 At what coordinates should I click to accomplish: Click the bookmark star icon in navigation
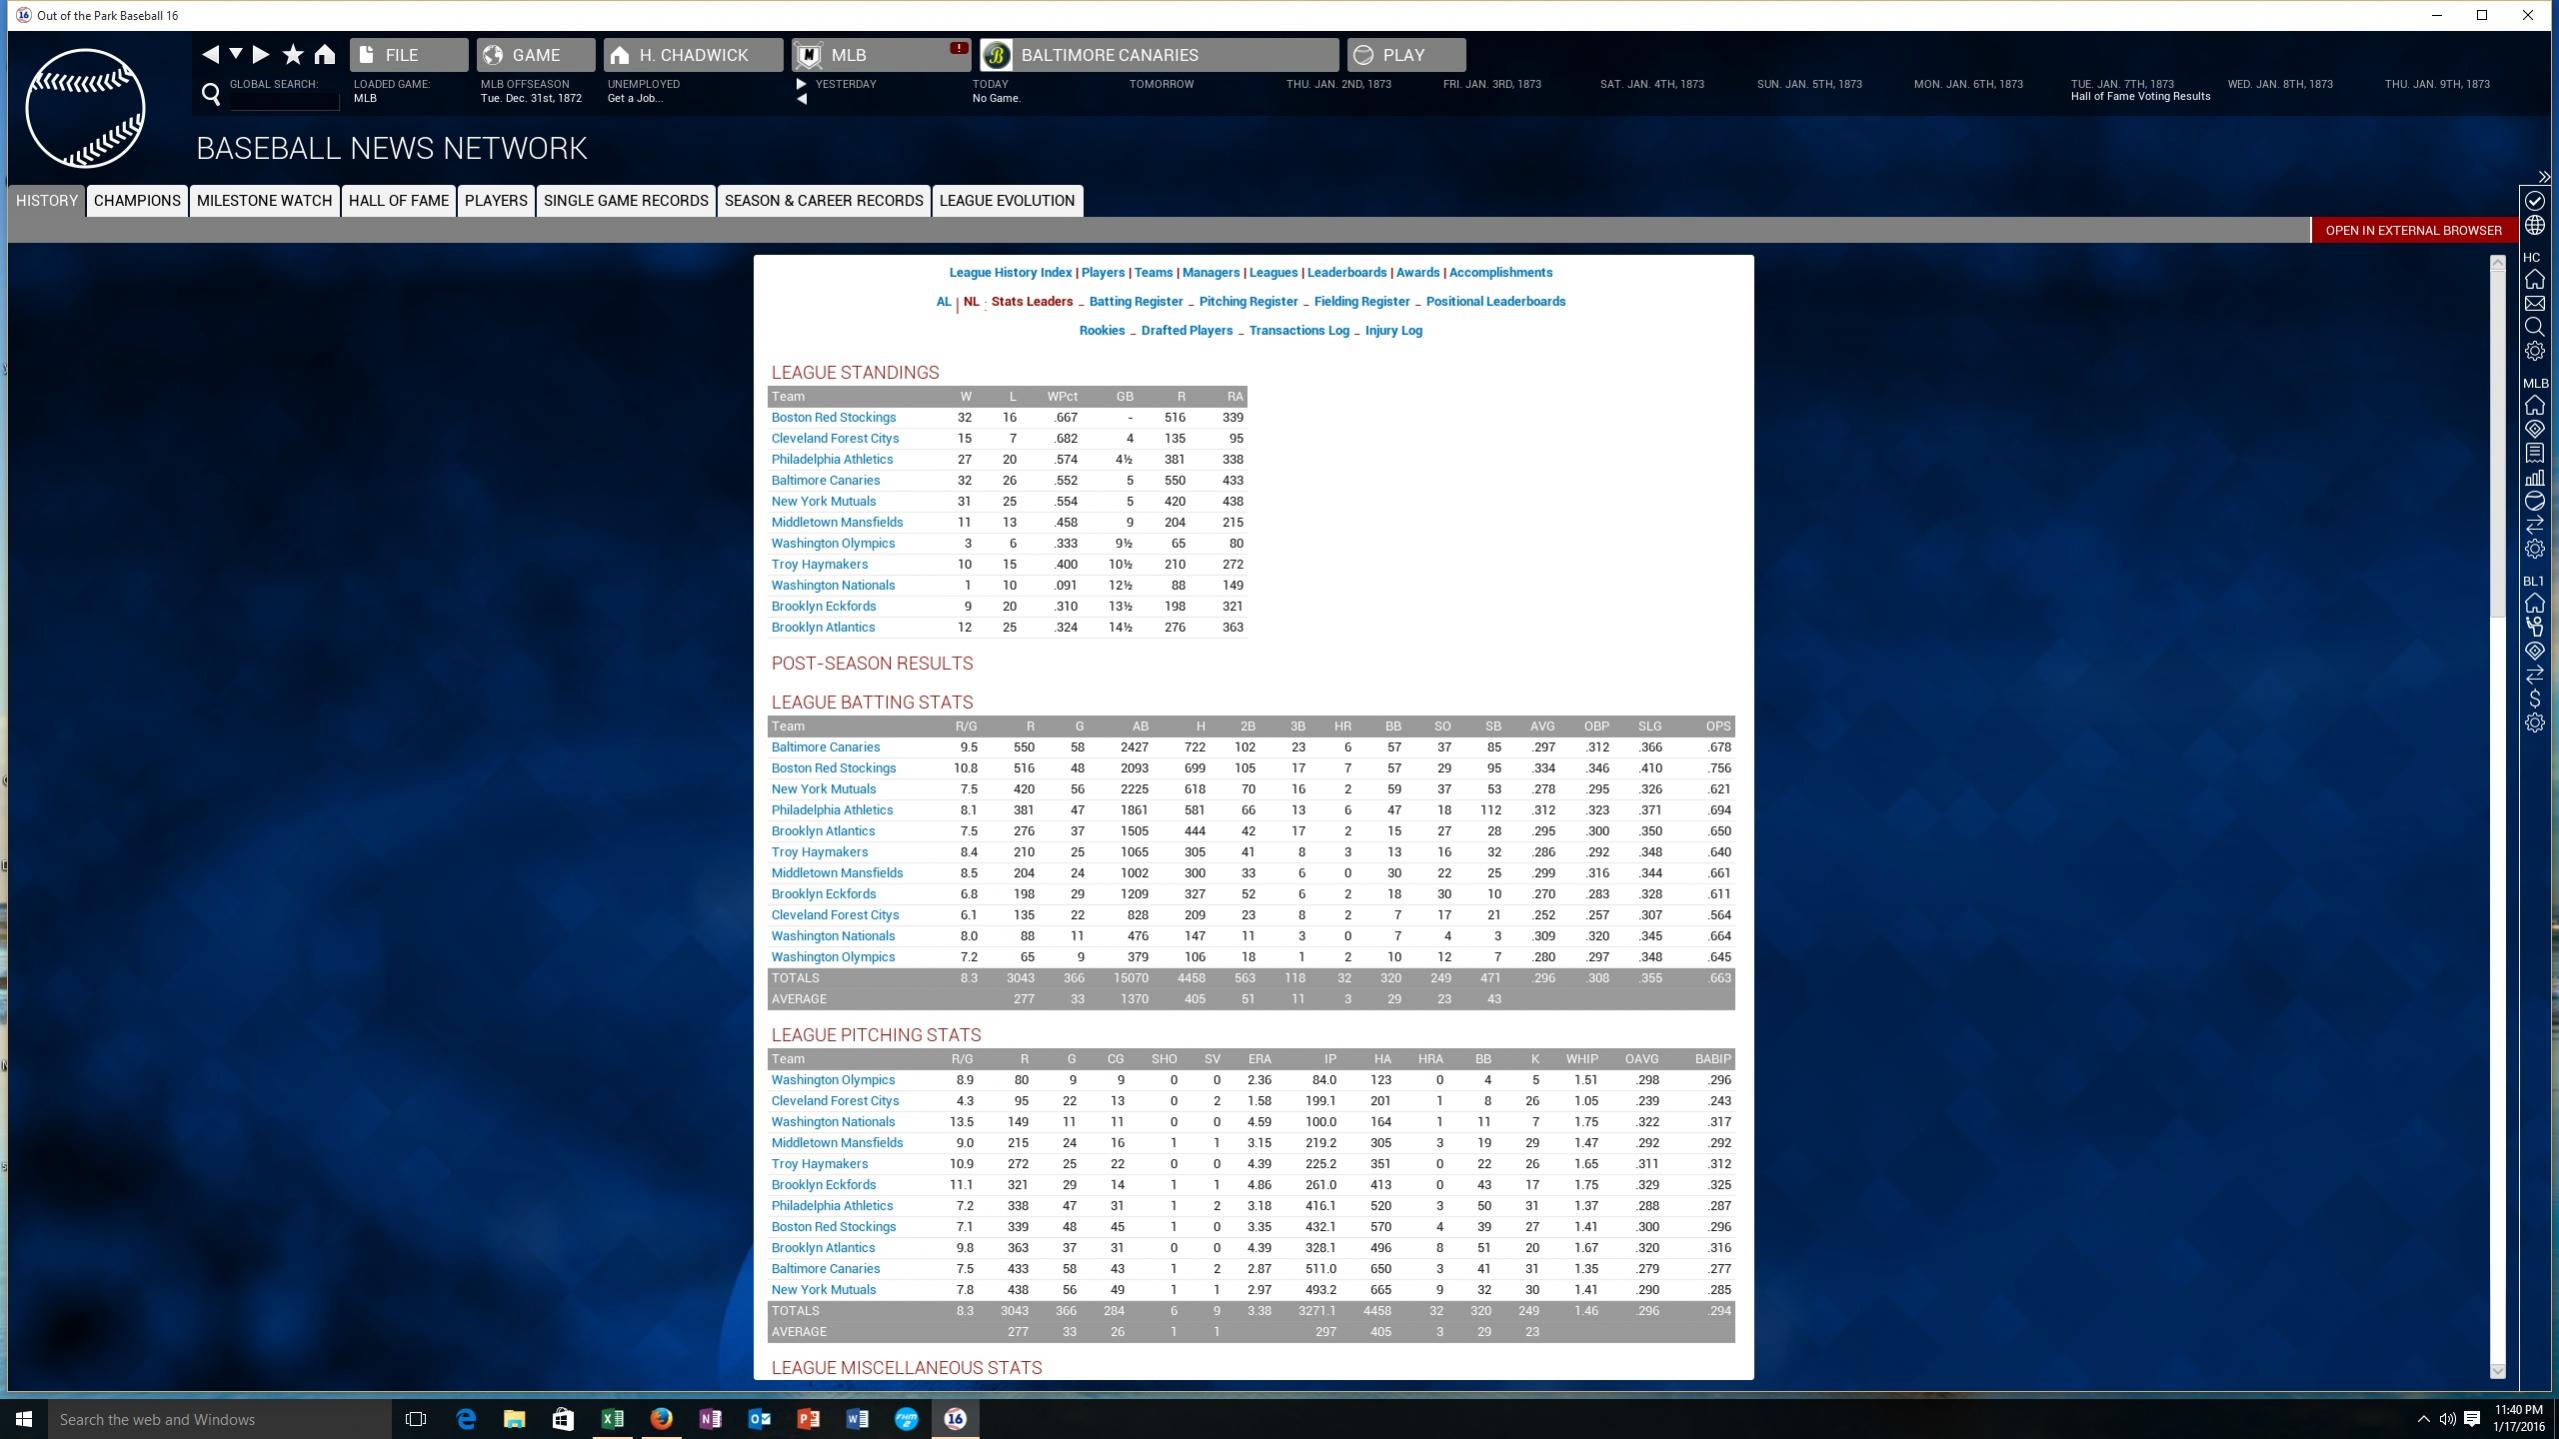(x=293, y=55)
